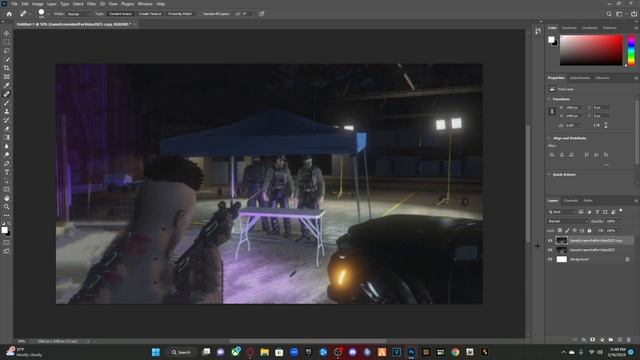Open the workspace switcher icon
Screen dimensions: 640x360
pyautogui.click(x=620, y=14)
